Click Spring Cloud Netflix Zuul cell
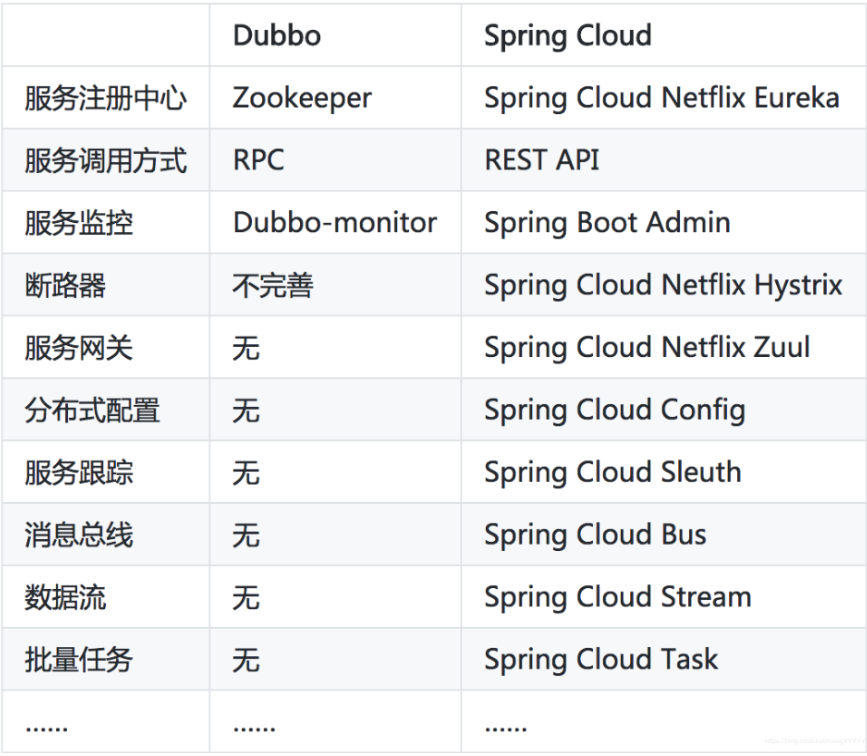This screenshot has width=867, height=756. point(647,348)
